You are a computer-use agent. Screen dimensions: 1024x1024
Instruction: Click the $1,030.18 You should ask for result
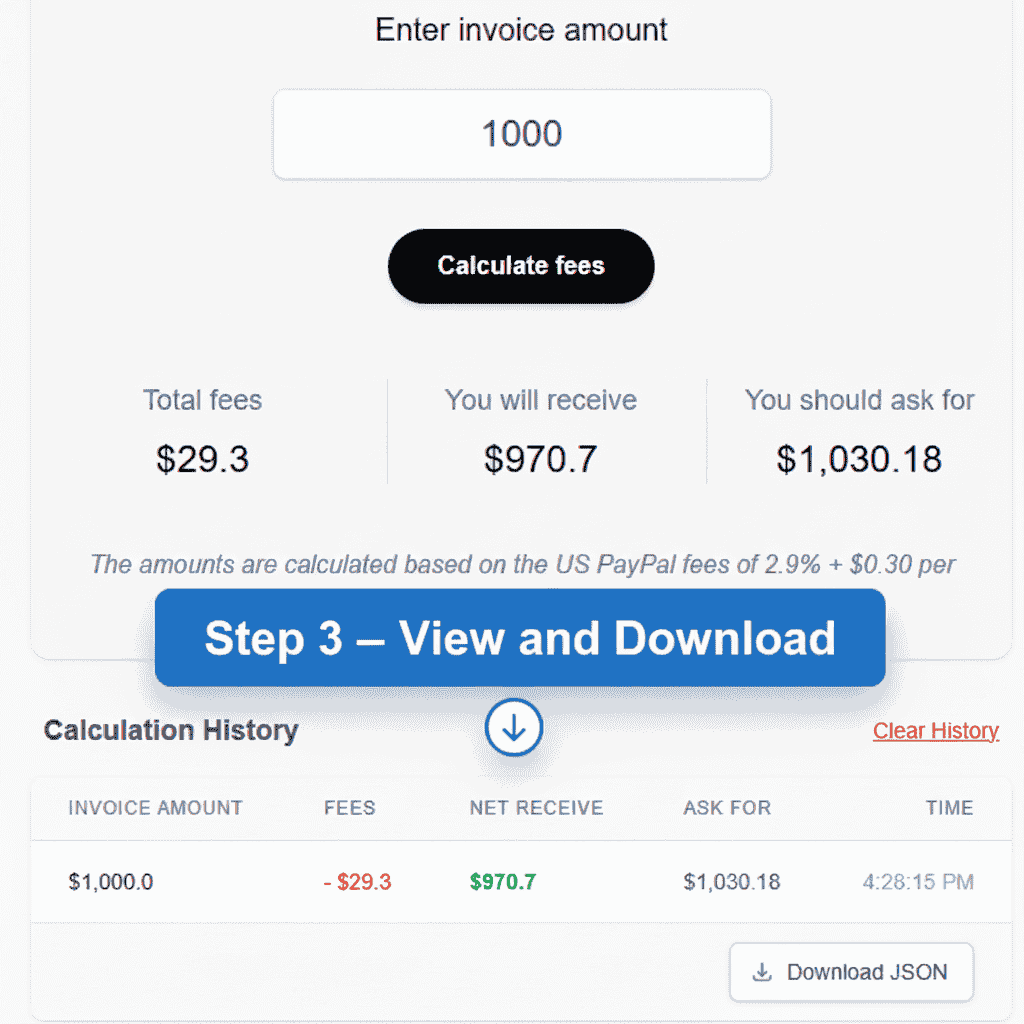click(x=859, y=459)
